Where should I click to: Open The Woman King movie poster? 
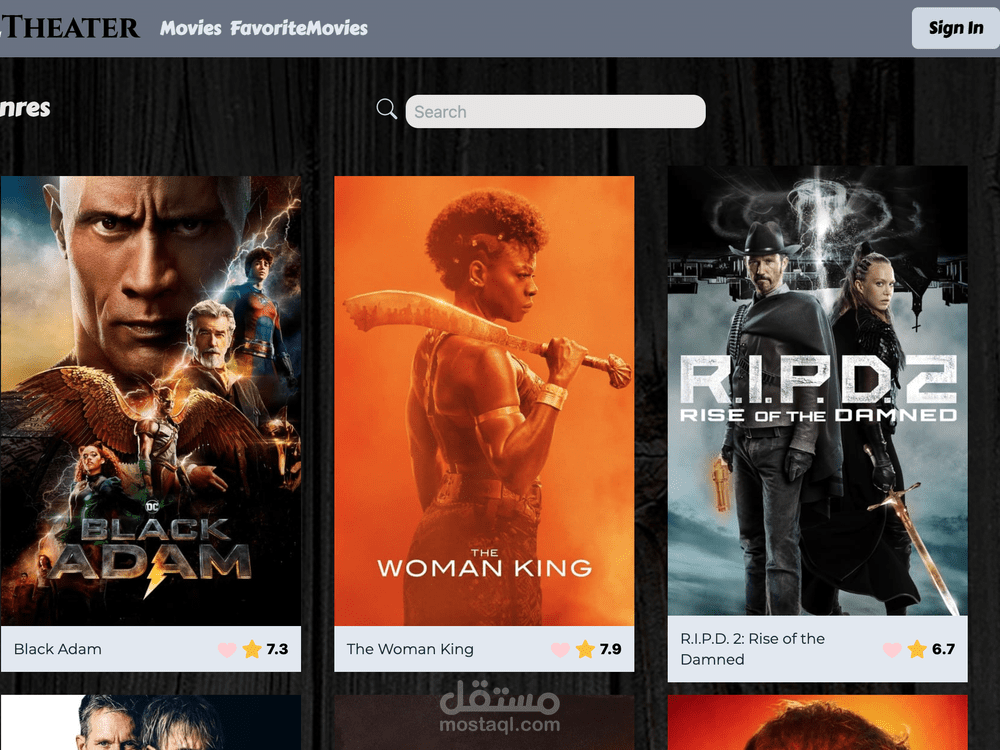coord(484,401)
